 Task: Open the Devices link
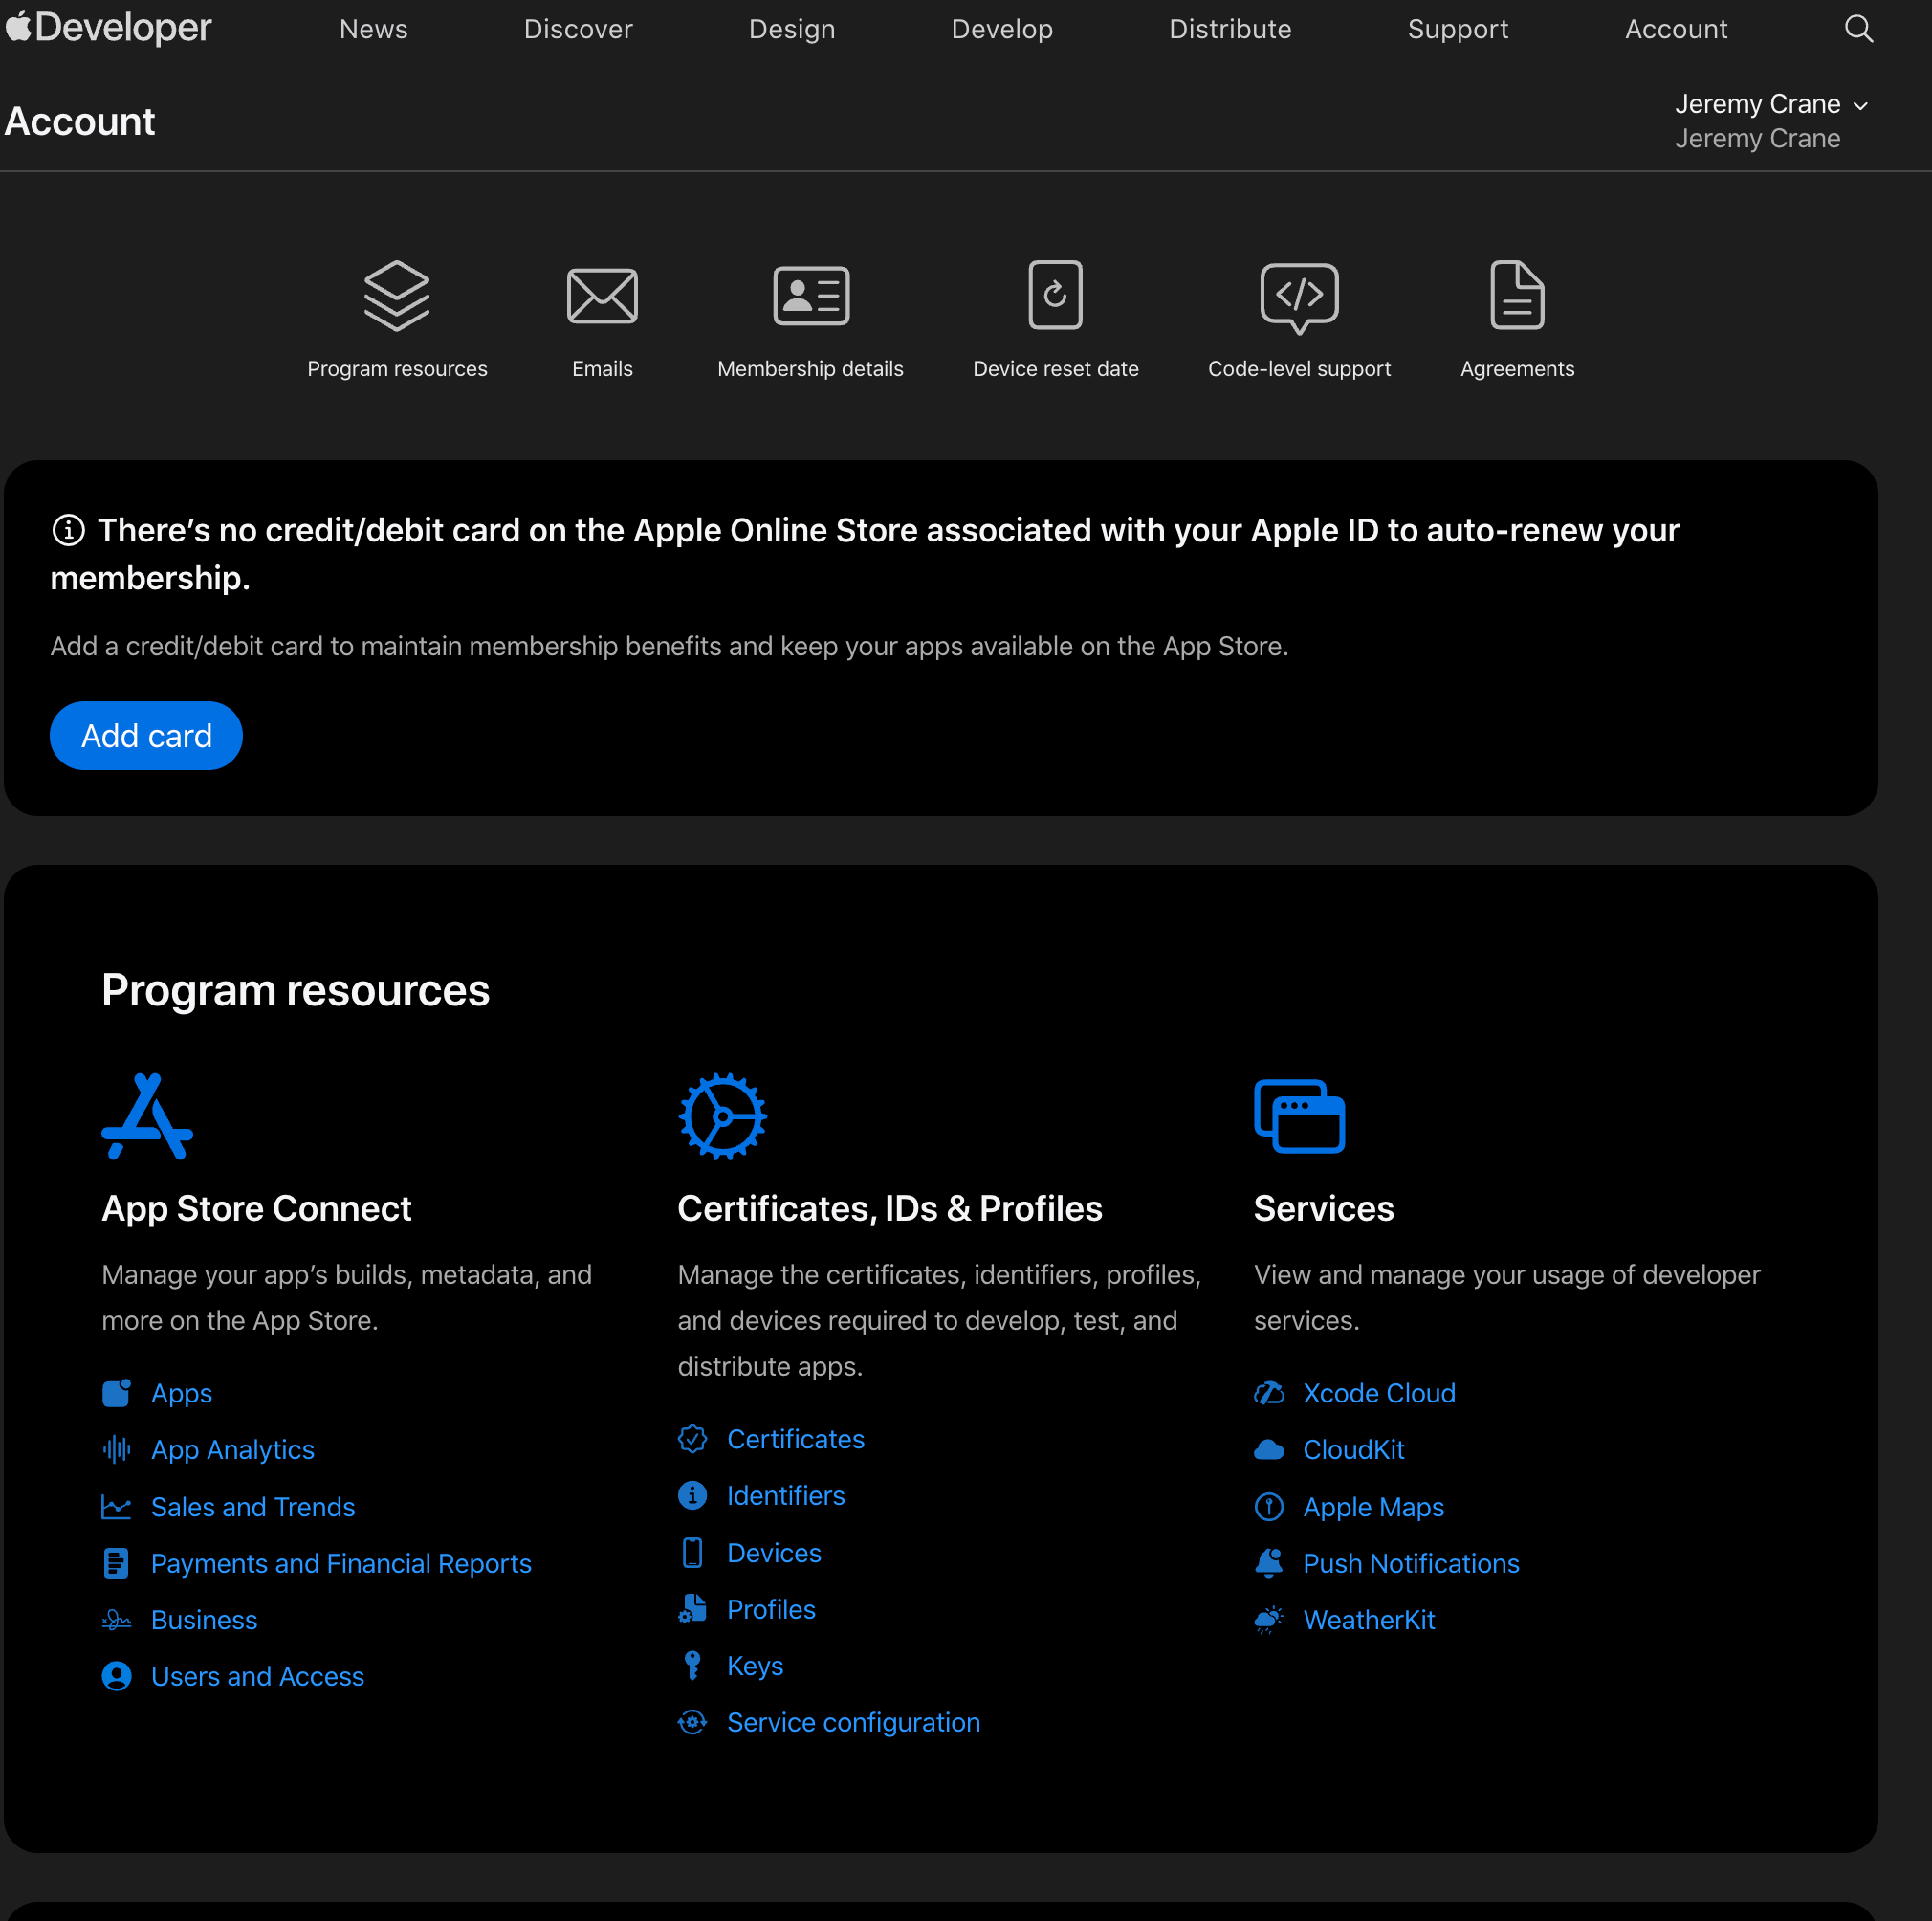tap(774, 1552)
